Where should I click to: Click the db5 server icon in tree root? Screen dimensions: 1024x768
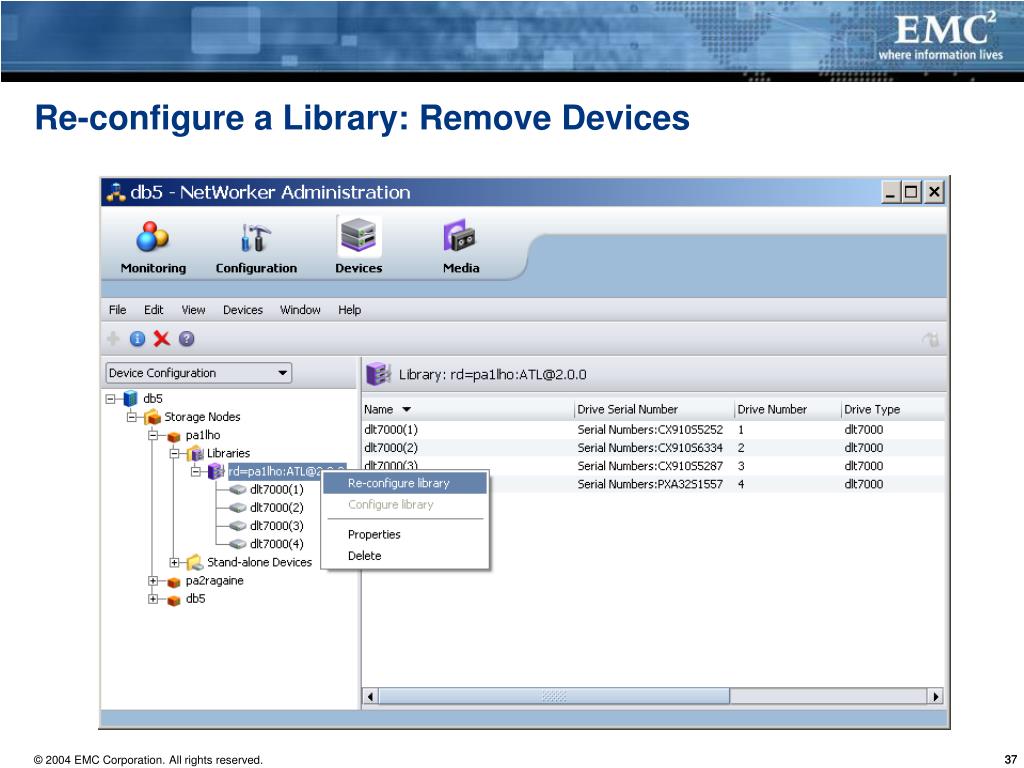[x=131, y=398]
